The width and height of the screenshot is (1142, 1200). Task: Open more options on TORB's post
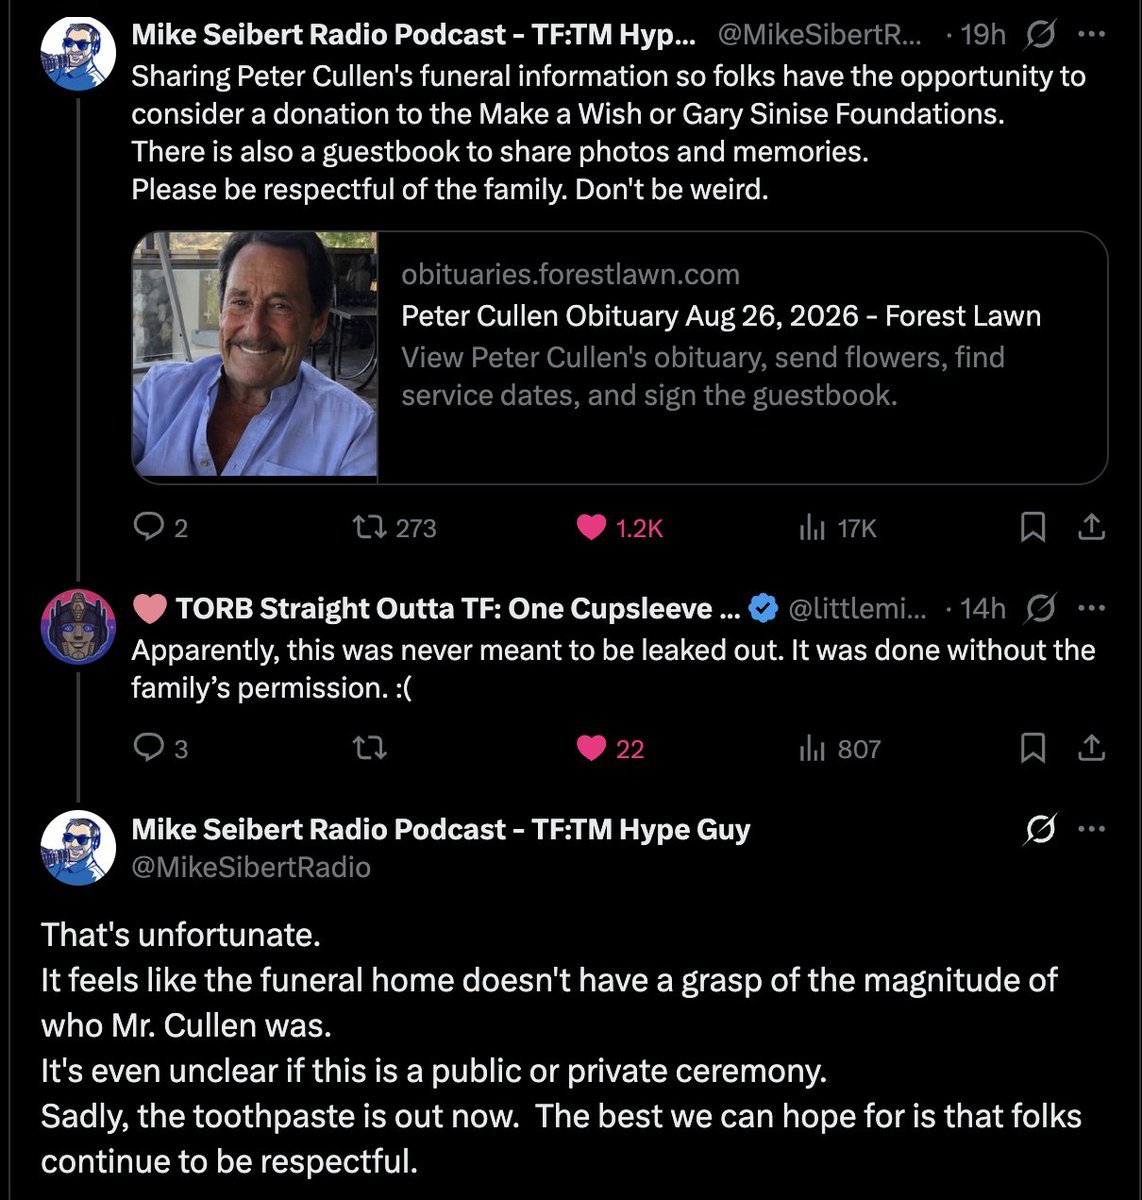tap(1091, 608)
